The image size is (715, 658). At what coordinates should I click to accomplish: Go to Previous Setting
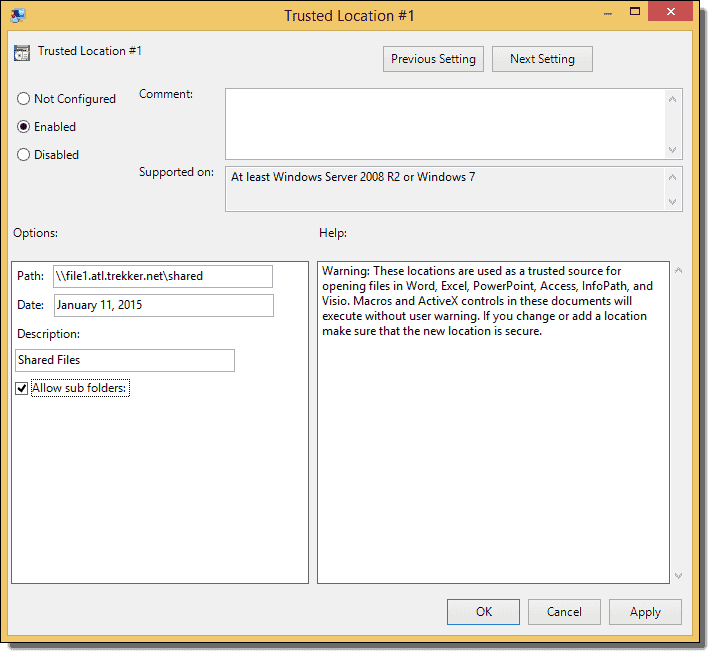(x=433, y=59)
